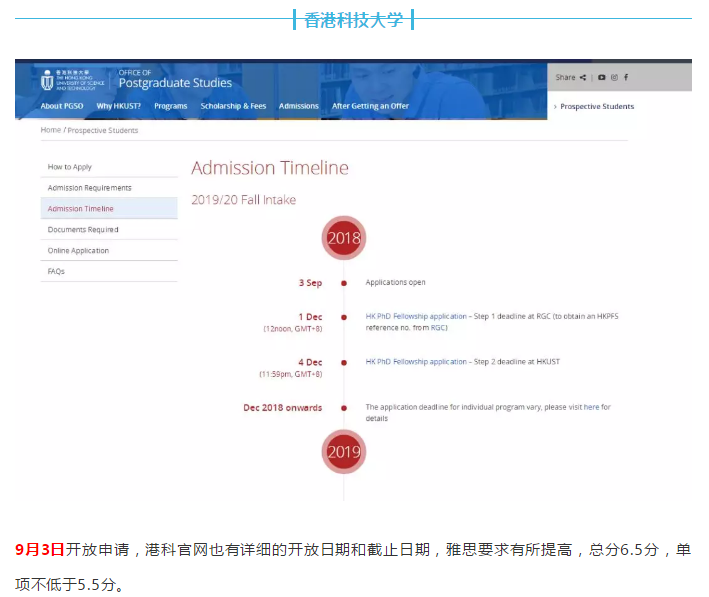Click the 4 Dec timeline dot
Image resolution: width=709 pixels, height=597 pixels.
pyautogui.click(x=344, y=363)
